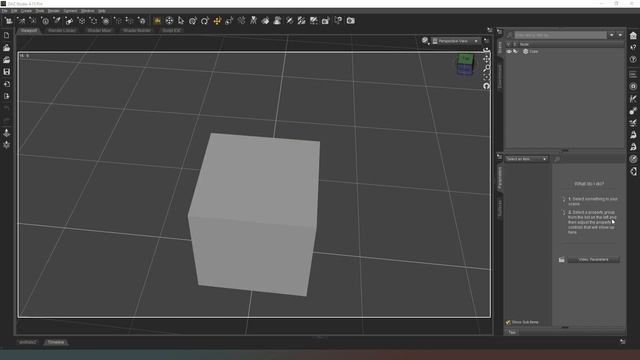Screen dimensions: 640x360
Task: Click the Open File folder icon
Action: [x=7, y=48]
